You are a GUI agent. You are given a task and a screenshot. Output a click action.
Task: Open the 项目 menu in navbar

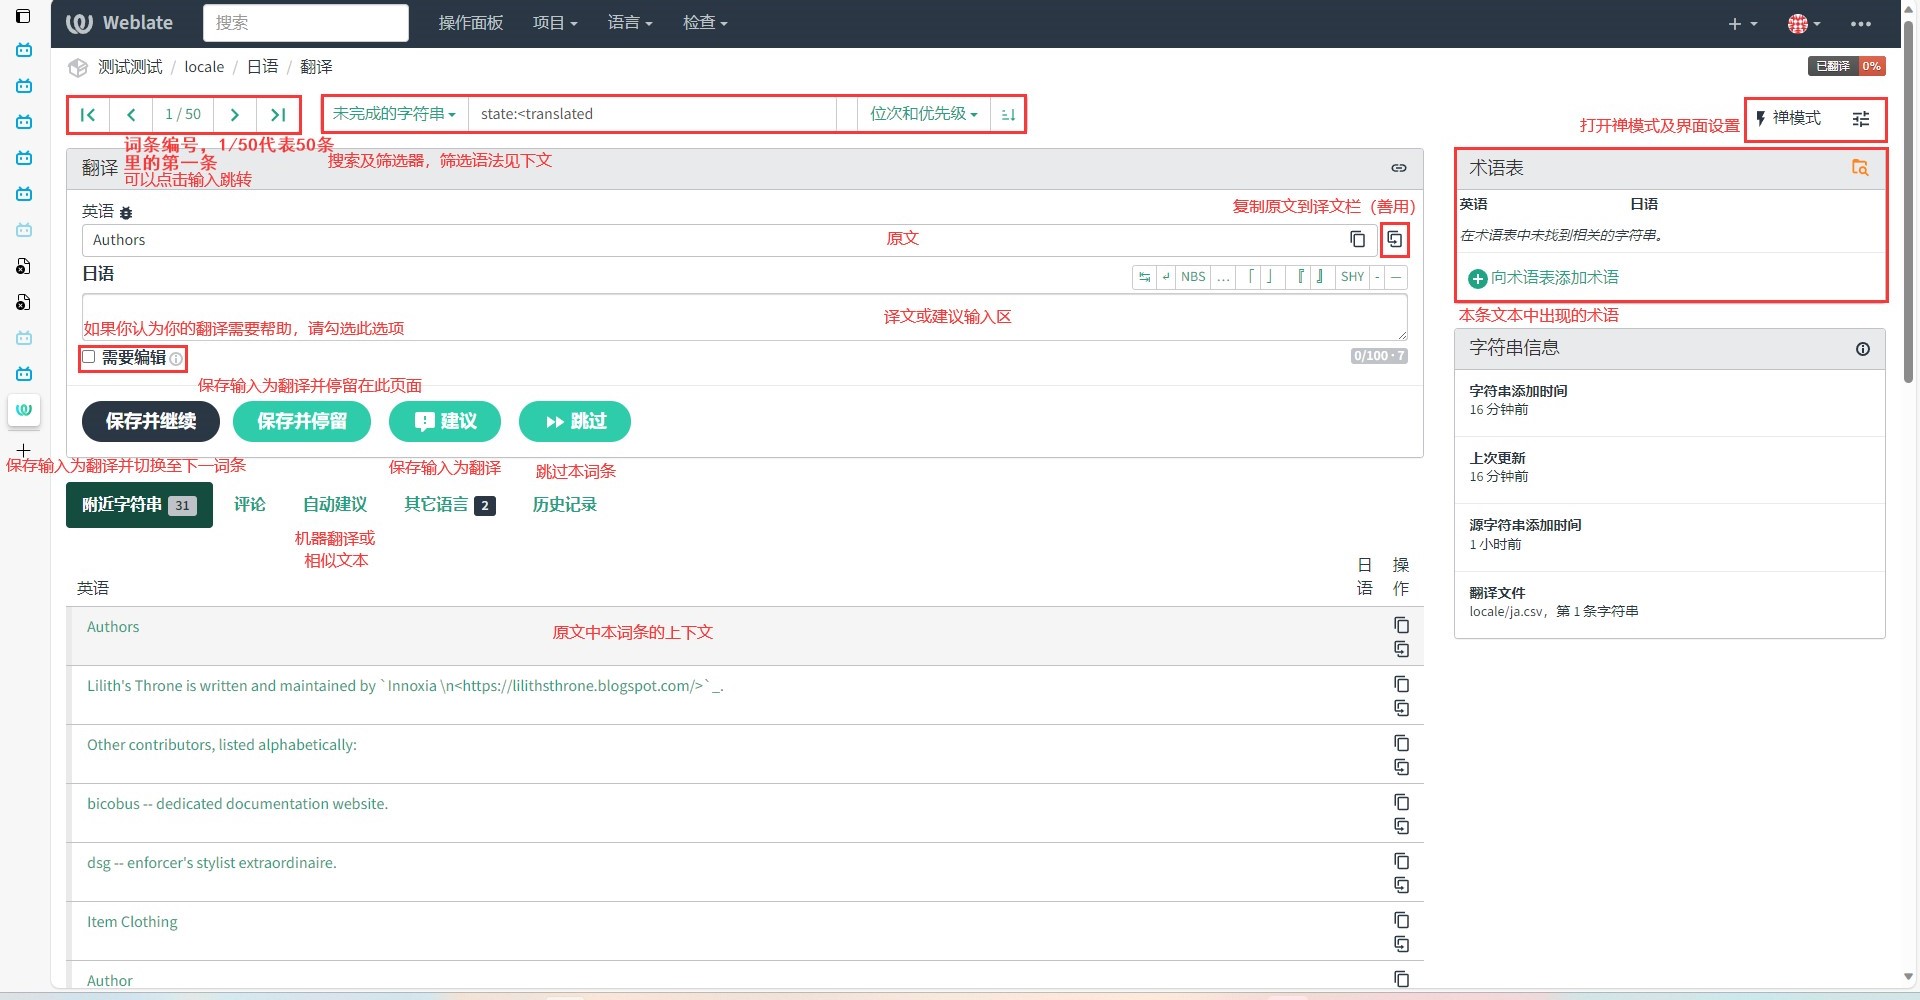click(x=555, y=23)
